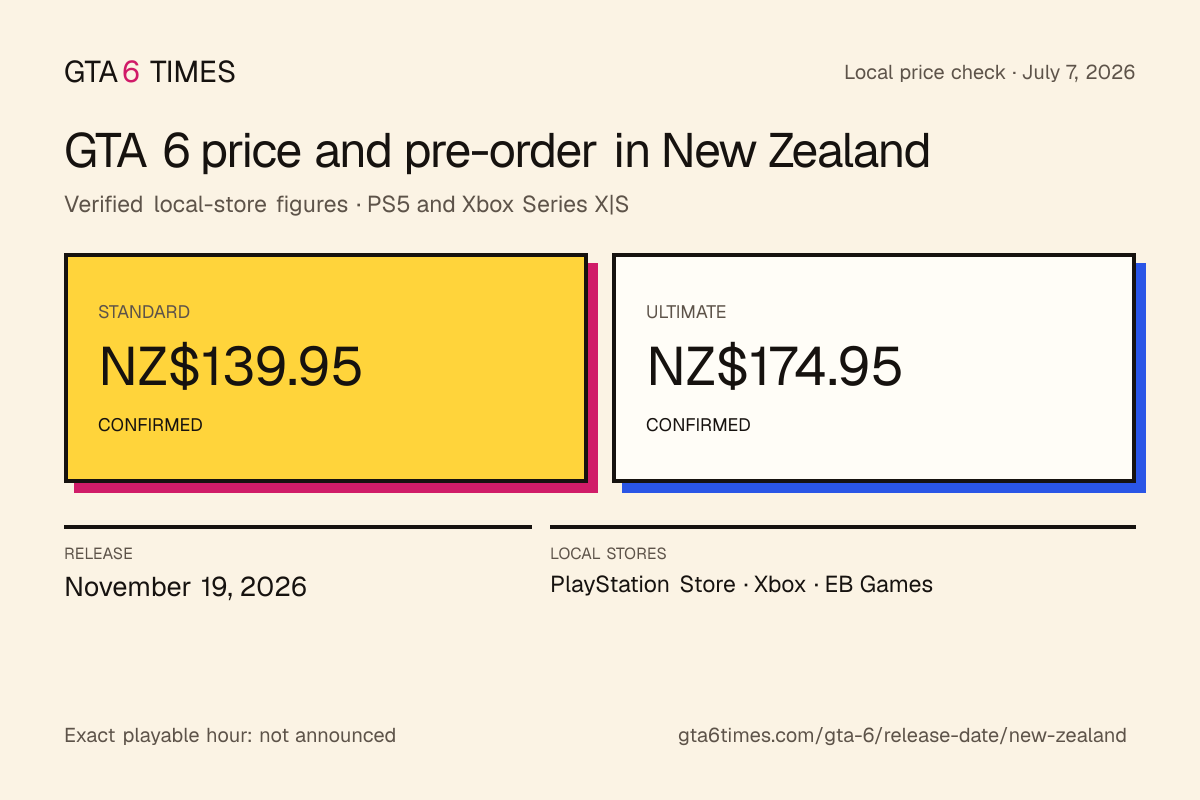Image resolution: width=1200 pixels, height=800 pixels.
Task: Open the Xbox store link
Action: (780, 585)
